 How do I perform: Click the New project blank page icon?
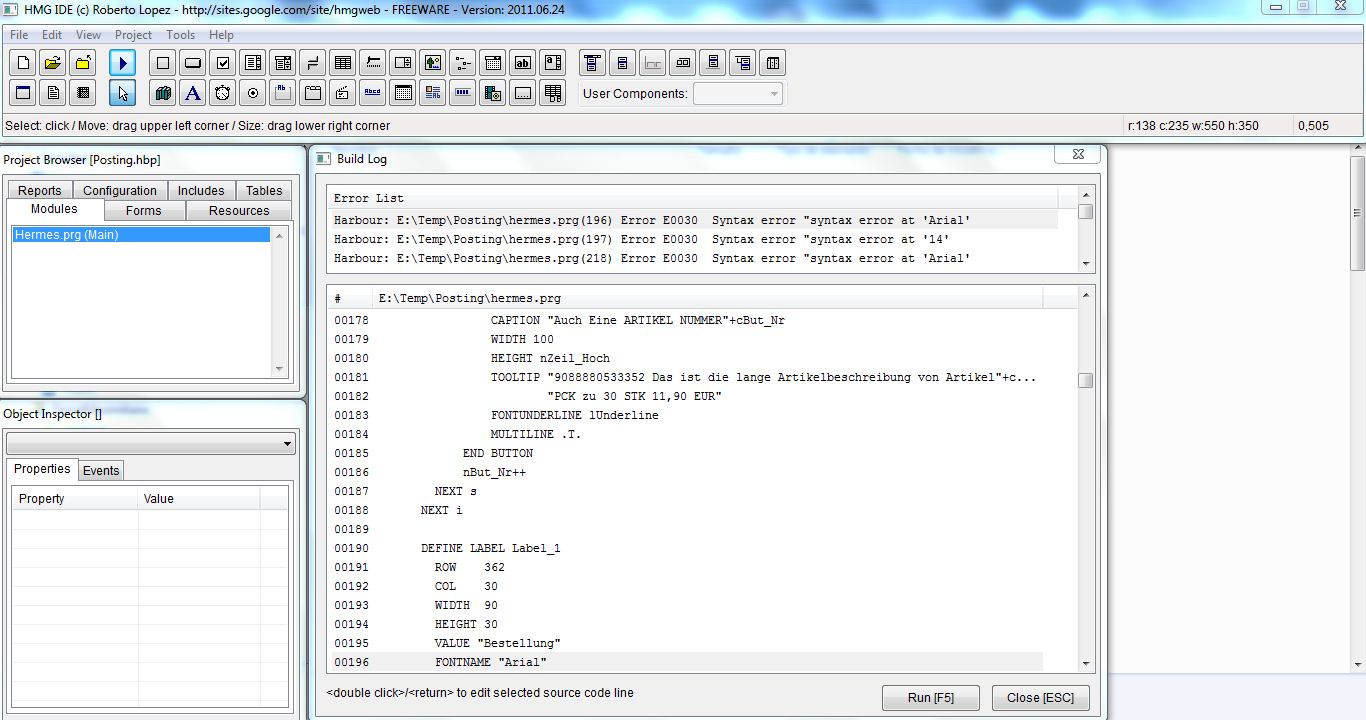pyautogui.click(x=23, y=63)
